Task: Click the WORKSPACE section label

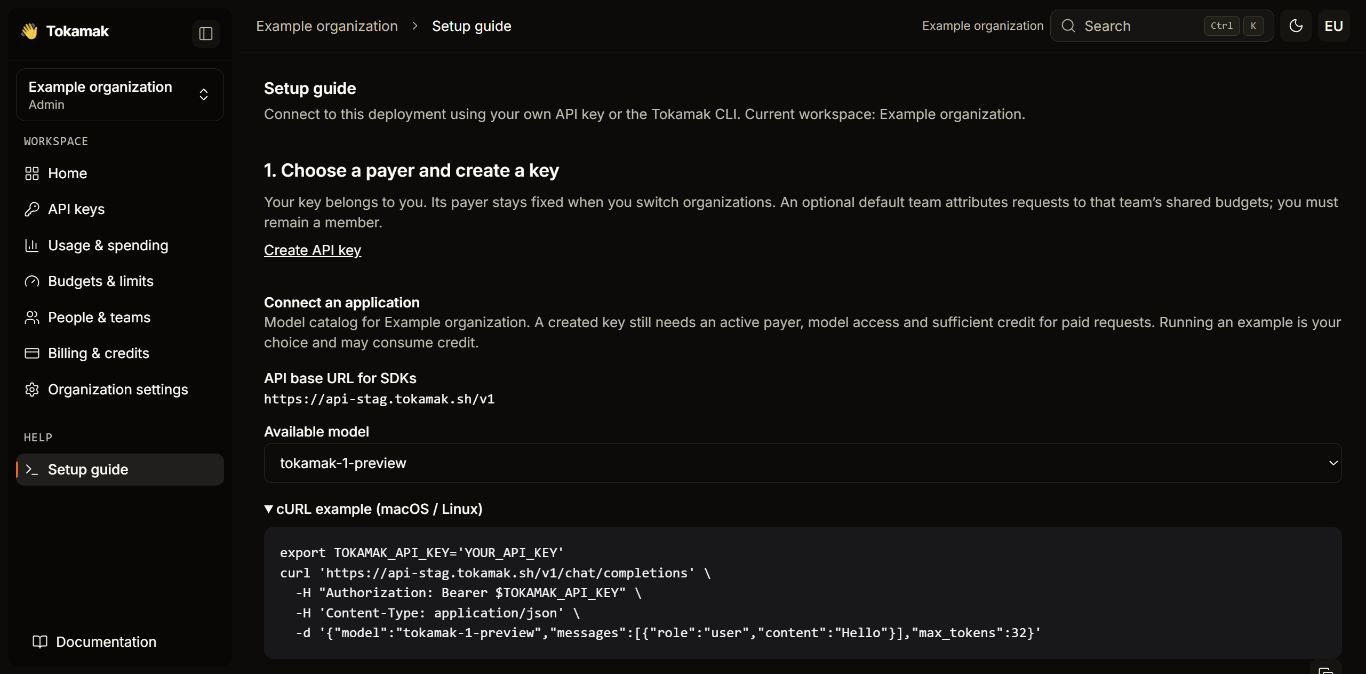Action: pyautogui.click(x=56, y=141)
